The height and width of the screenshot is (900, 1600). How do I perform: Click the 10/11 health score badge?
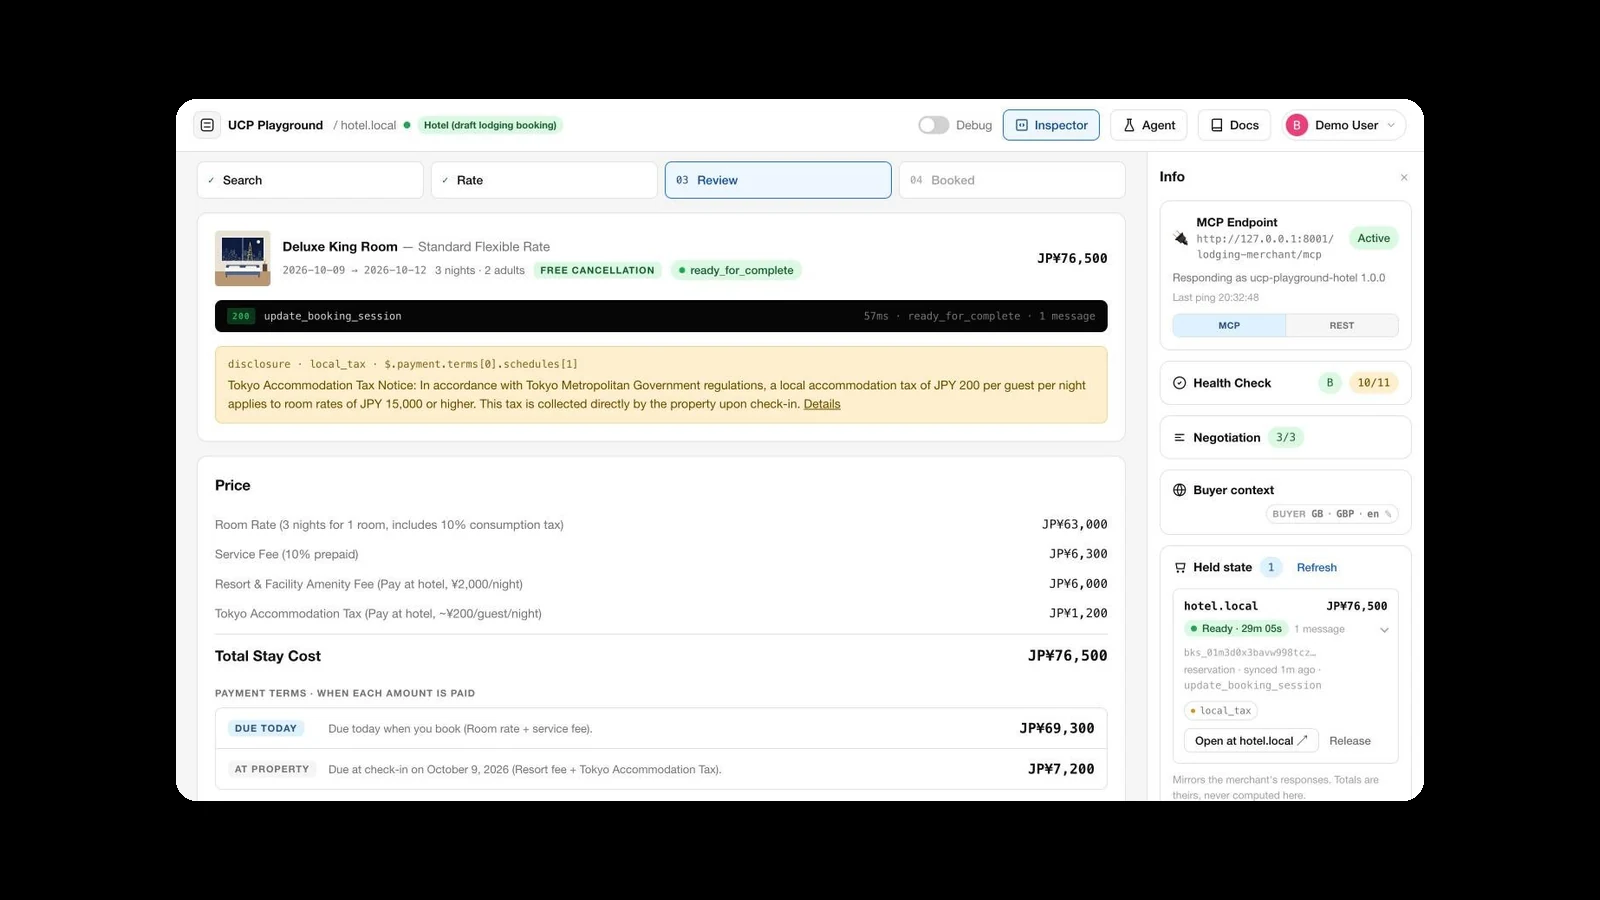point(1373,383)
